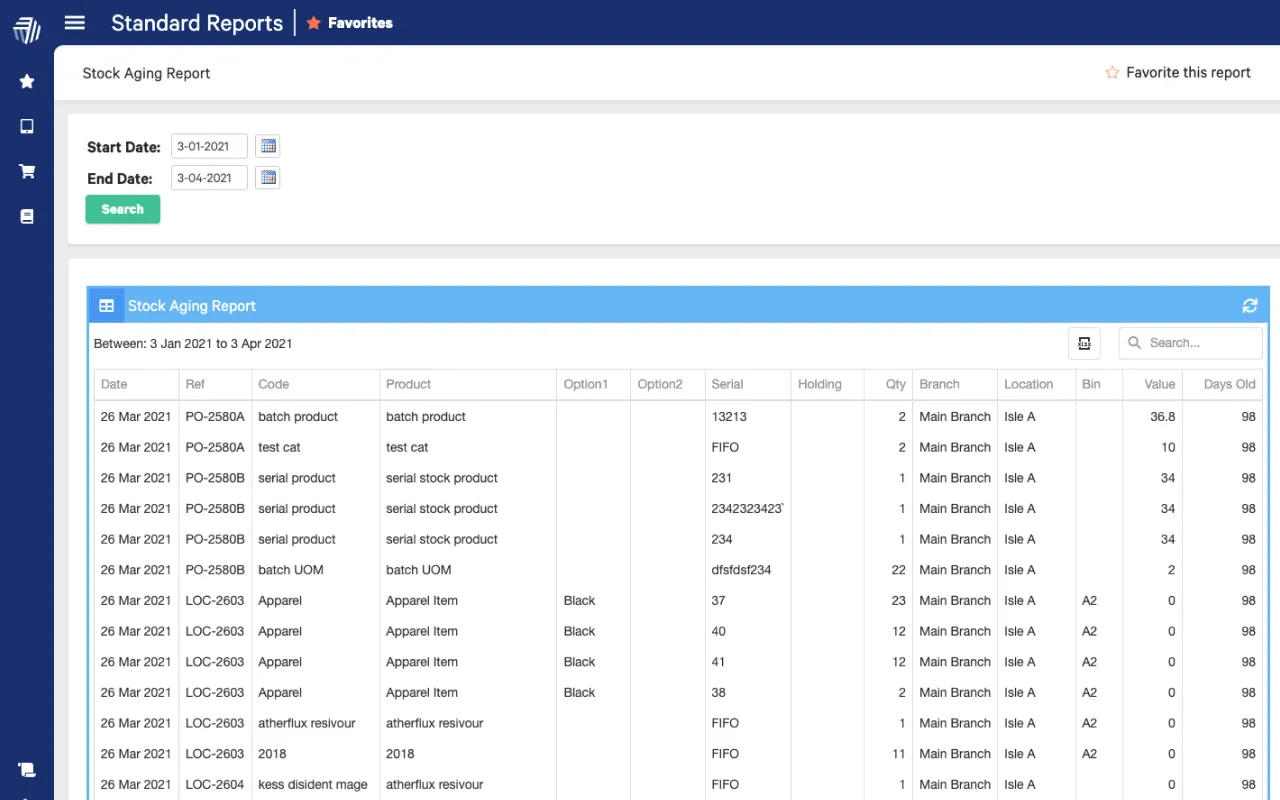This screenshot has height=800, width=1280.
Task: Open the Start Date calendar picker
Action: (x=267, y=146)
